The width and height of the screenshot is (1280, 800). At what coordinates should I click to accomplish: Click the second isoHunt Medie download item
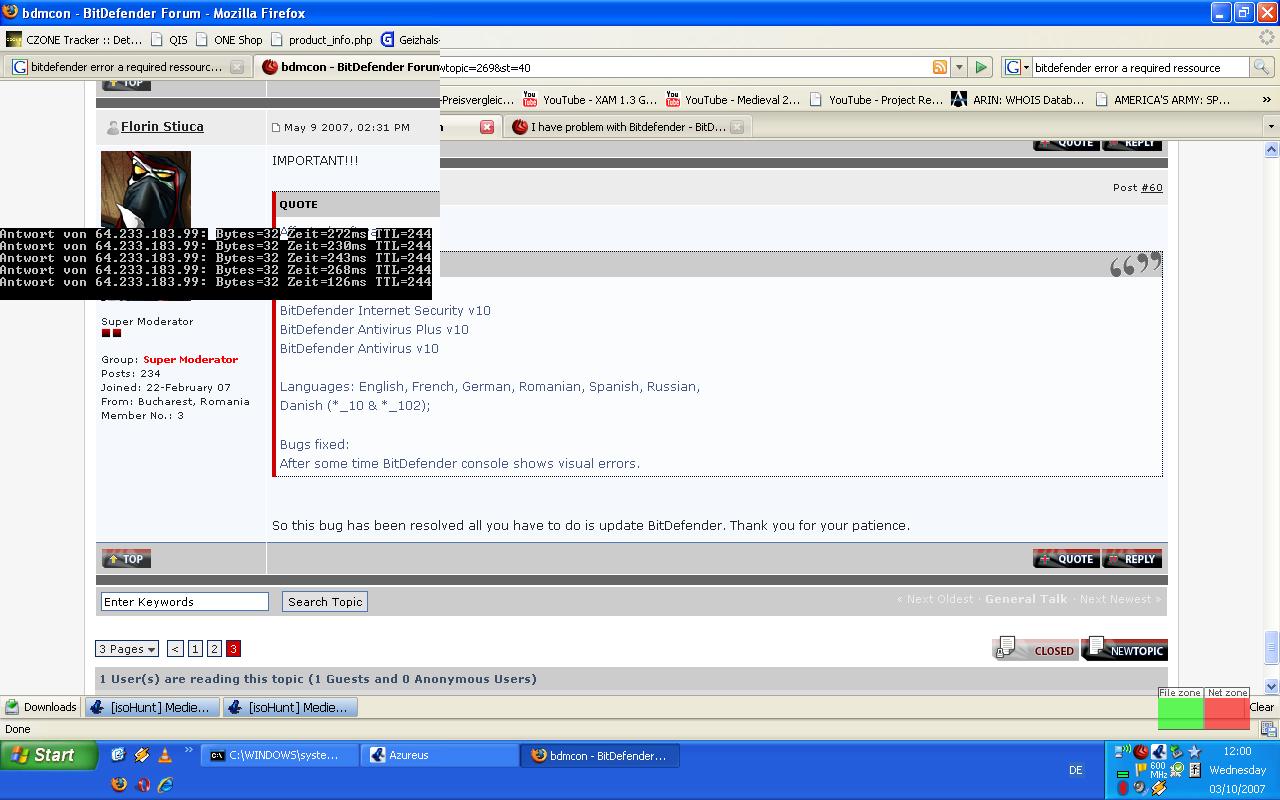pyautogui.click(x=291, y=707)
